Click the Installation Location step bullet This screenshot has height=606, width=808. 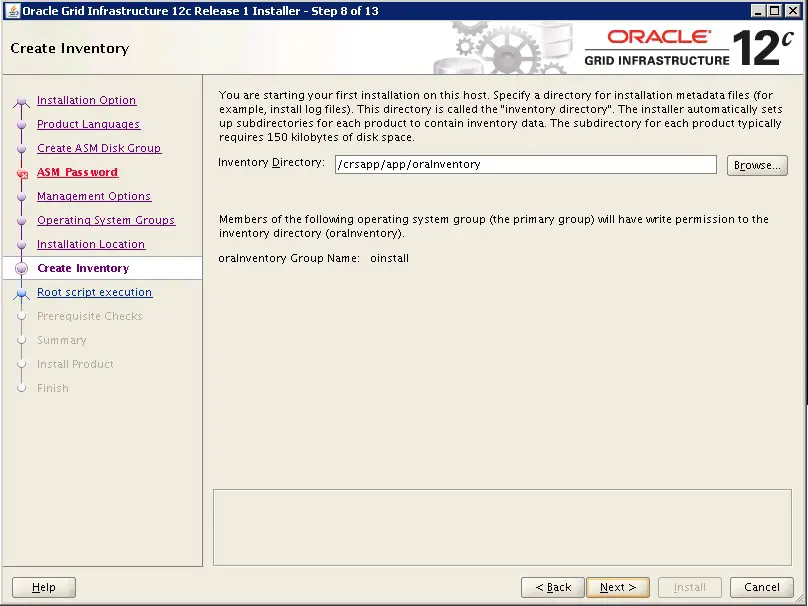point(22,245)
